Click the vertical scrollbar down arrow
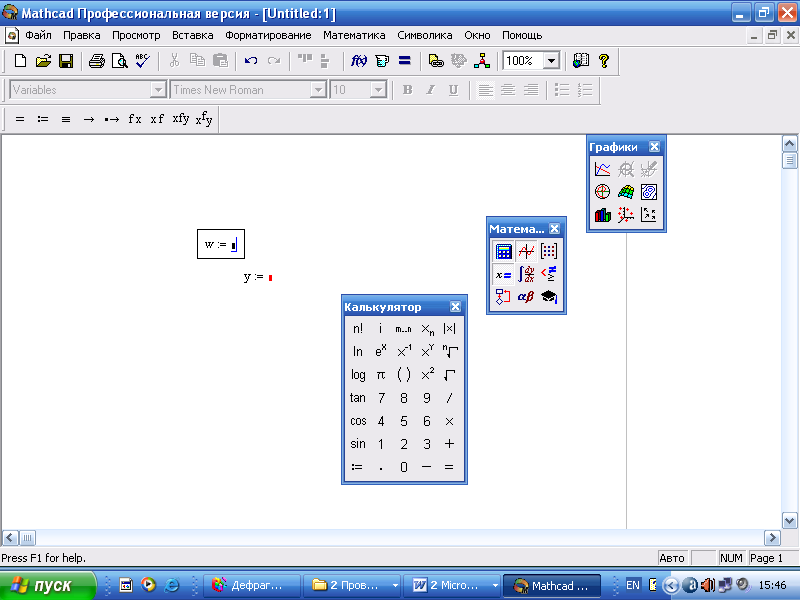800x600 pixels. coord(789,521)
